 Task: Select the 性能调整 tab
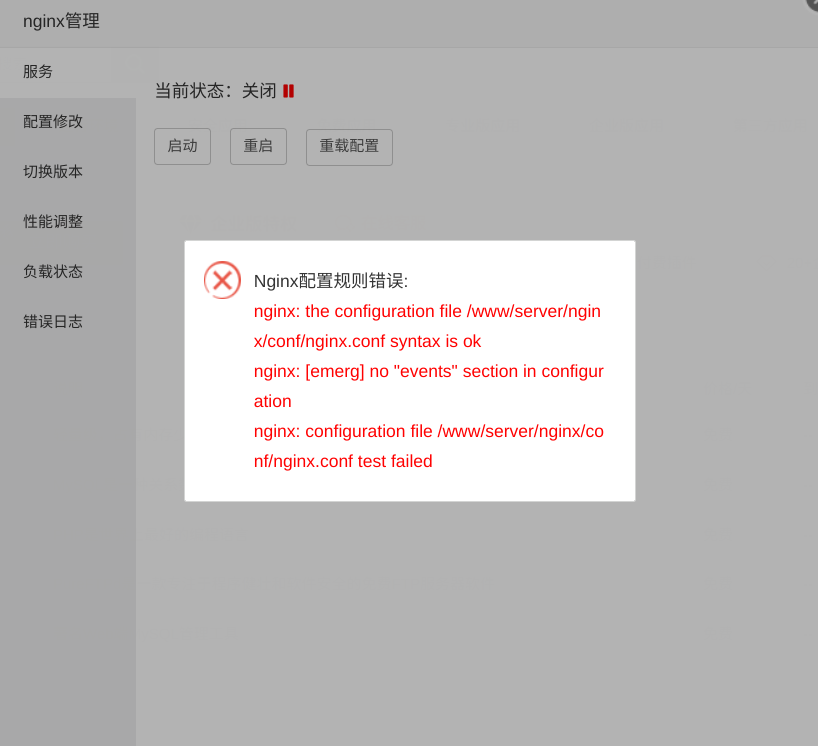(68, 222)
